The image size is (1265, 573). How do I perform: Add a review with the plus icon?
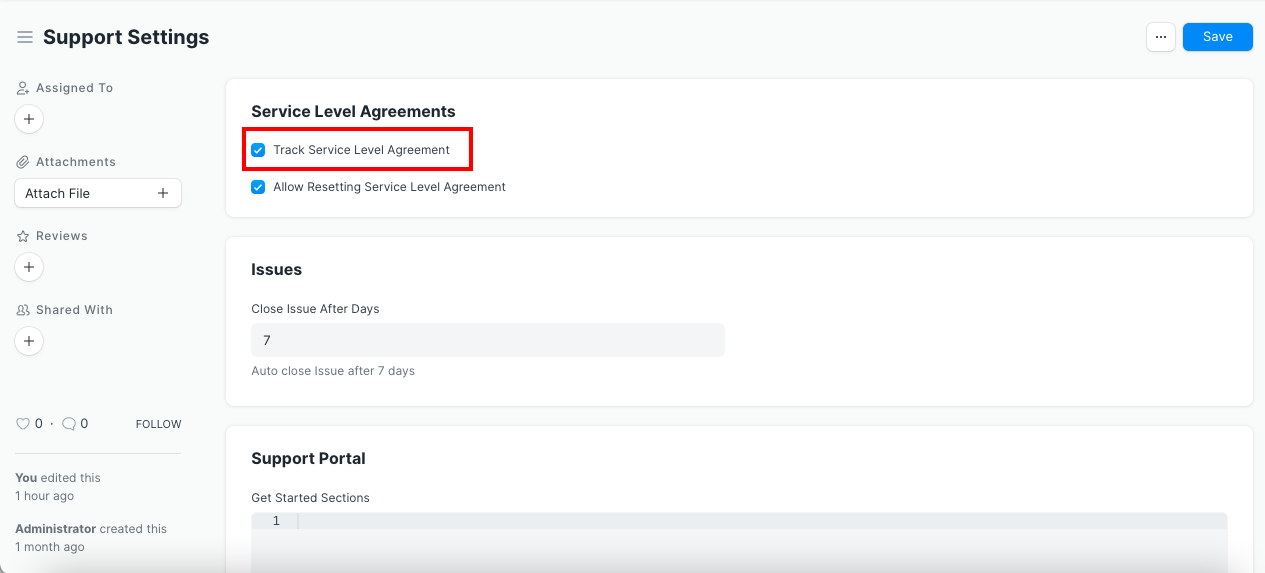(x=29, y=267)
